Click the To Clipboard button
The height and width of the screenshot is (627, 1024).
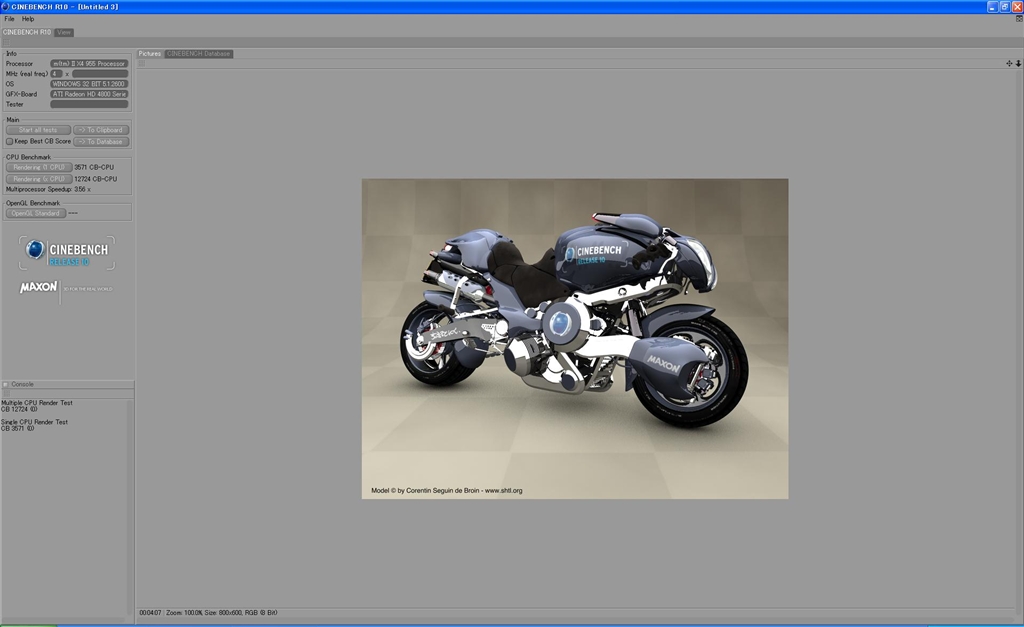point(101,130)
